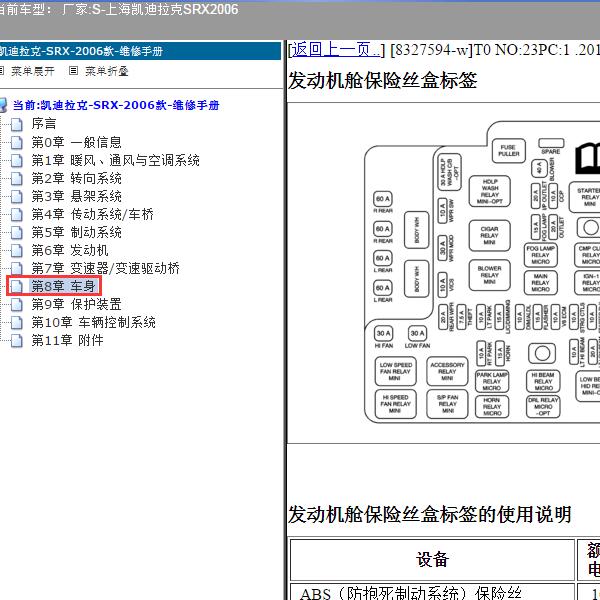
Task: Click the page icon beside 第1章
Action: [16, 160]
